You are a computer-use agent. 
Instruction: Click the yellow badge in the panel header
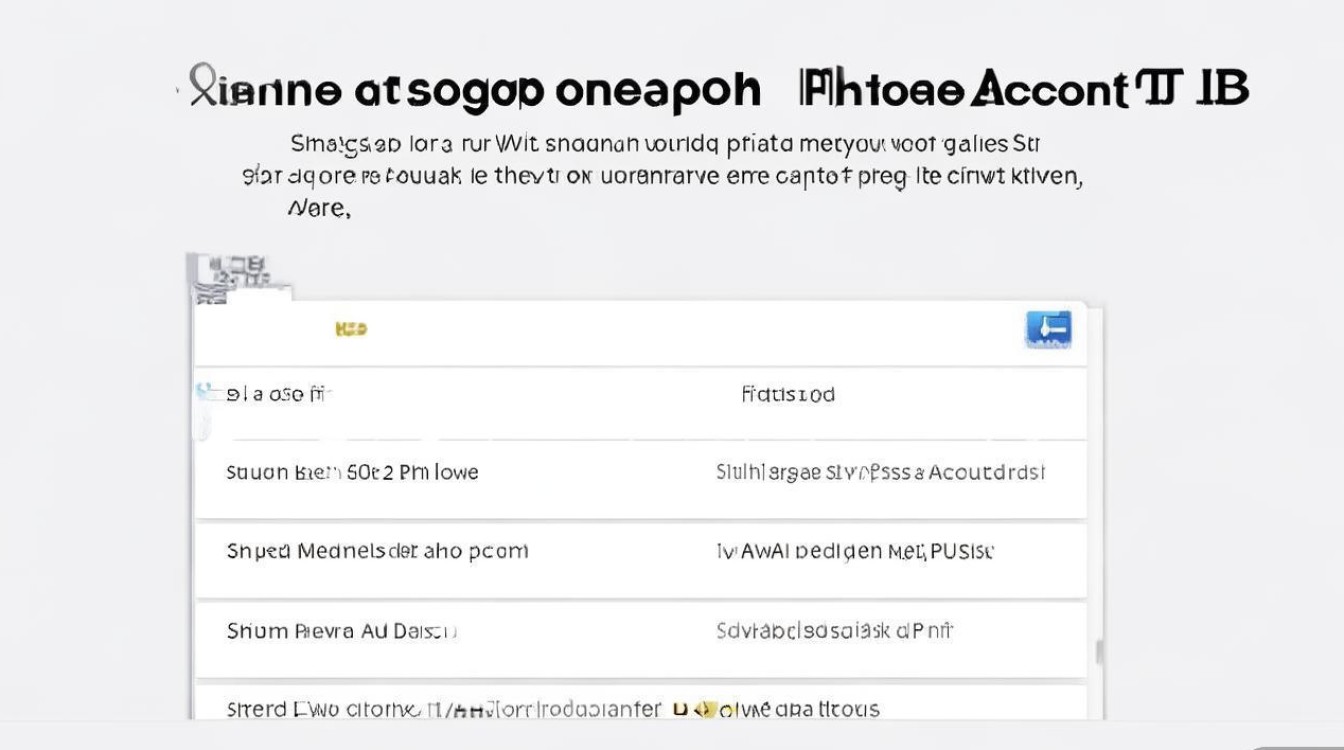coord(351,328)
